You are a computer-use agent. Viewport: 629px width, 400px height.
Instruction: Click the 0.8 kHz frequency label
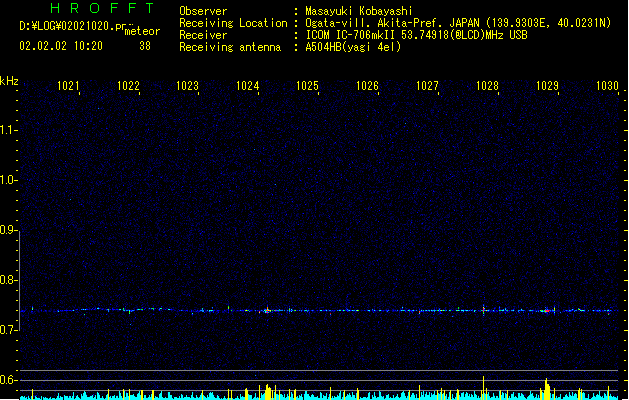pos(8,280)
